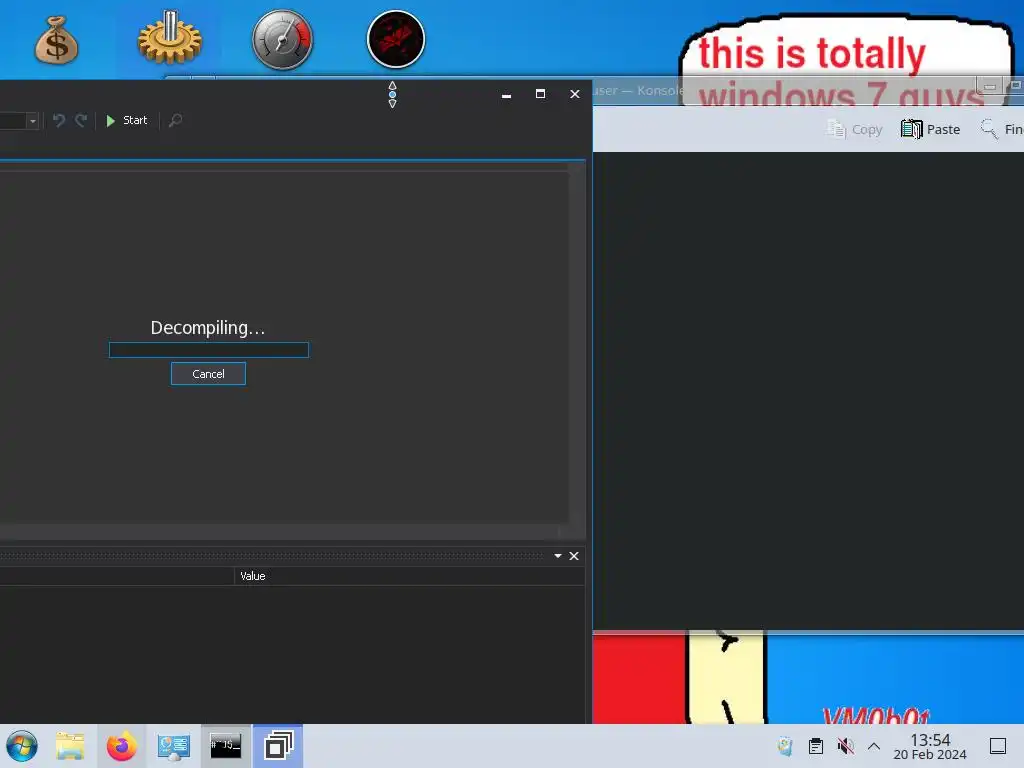The image size is (1024, 768).
Task: Open the golden gear desktop icon
Action: pos(169,37)
